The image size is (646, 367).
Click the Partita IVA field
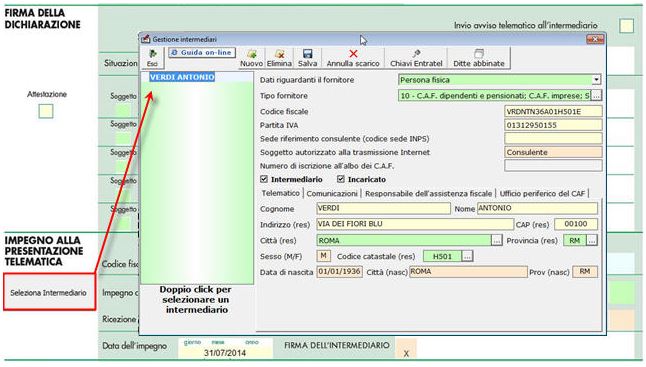[x=553, y=125]
